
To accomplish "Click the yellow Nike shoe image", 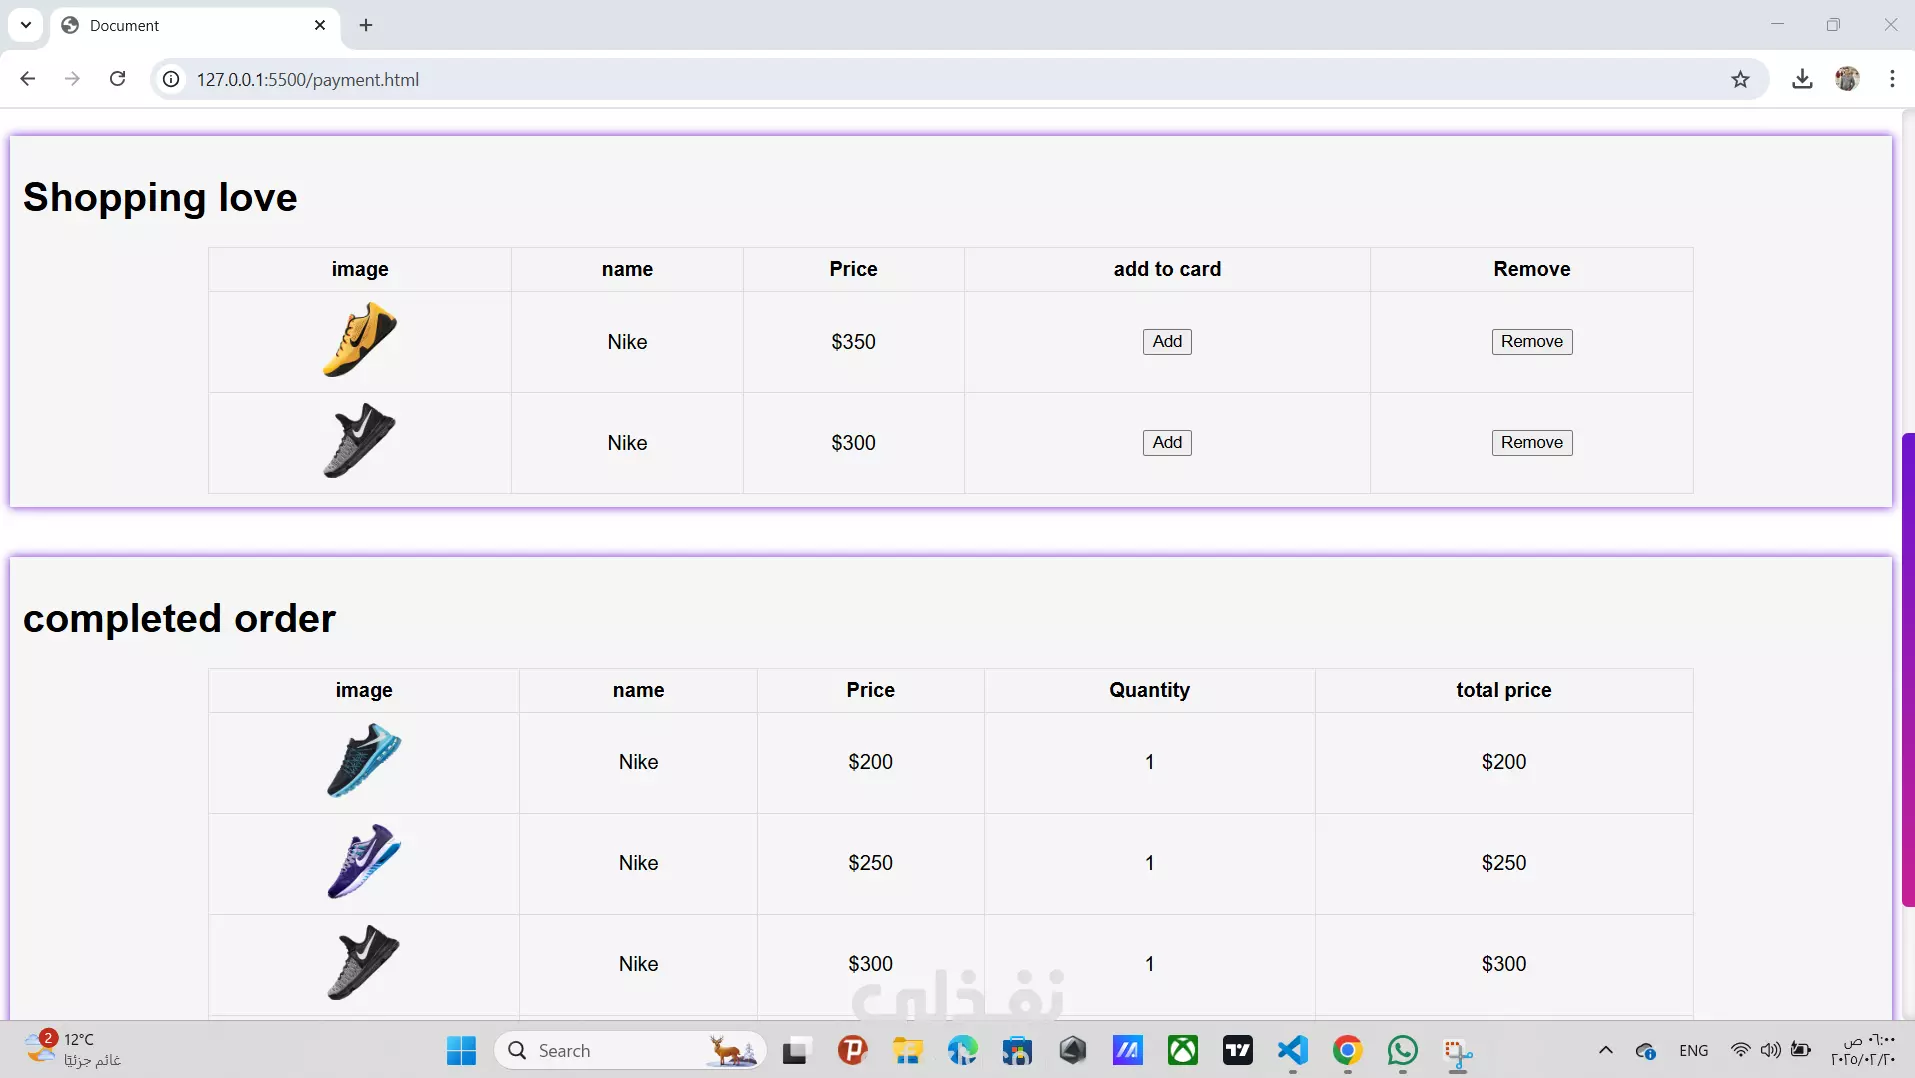I will 359,340.
